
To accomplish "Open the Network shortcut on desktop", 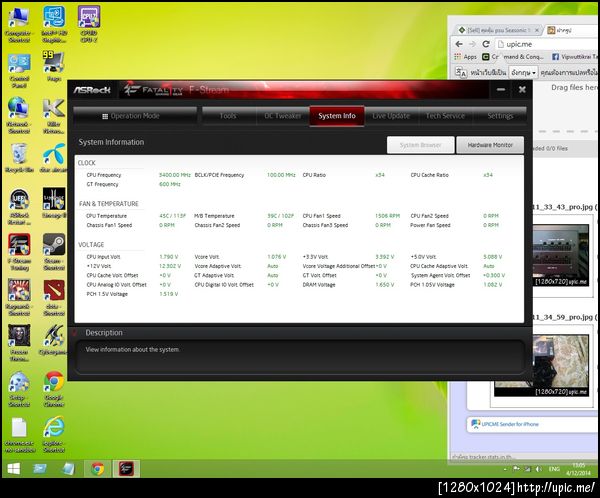I will click(x=19, y=116).
